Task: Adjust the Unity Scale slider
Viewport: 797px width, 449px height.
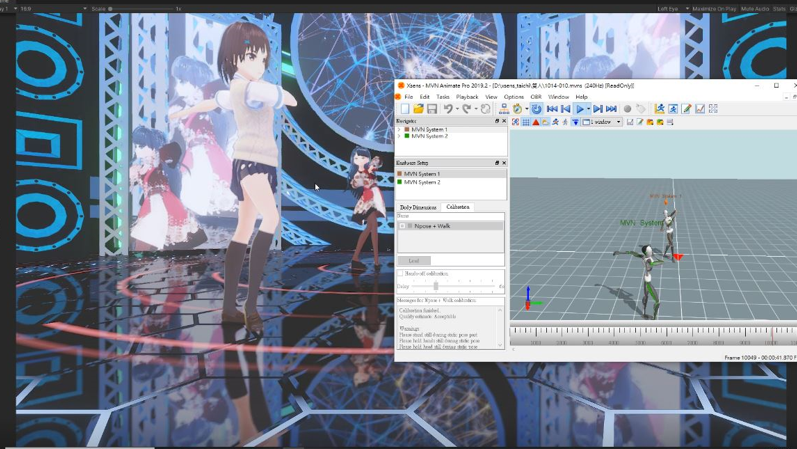Action: point(110,9)
